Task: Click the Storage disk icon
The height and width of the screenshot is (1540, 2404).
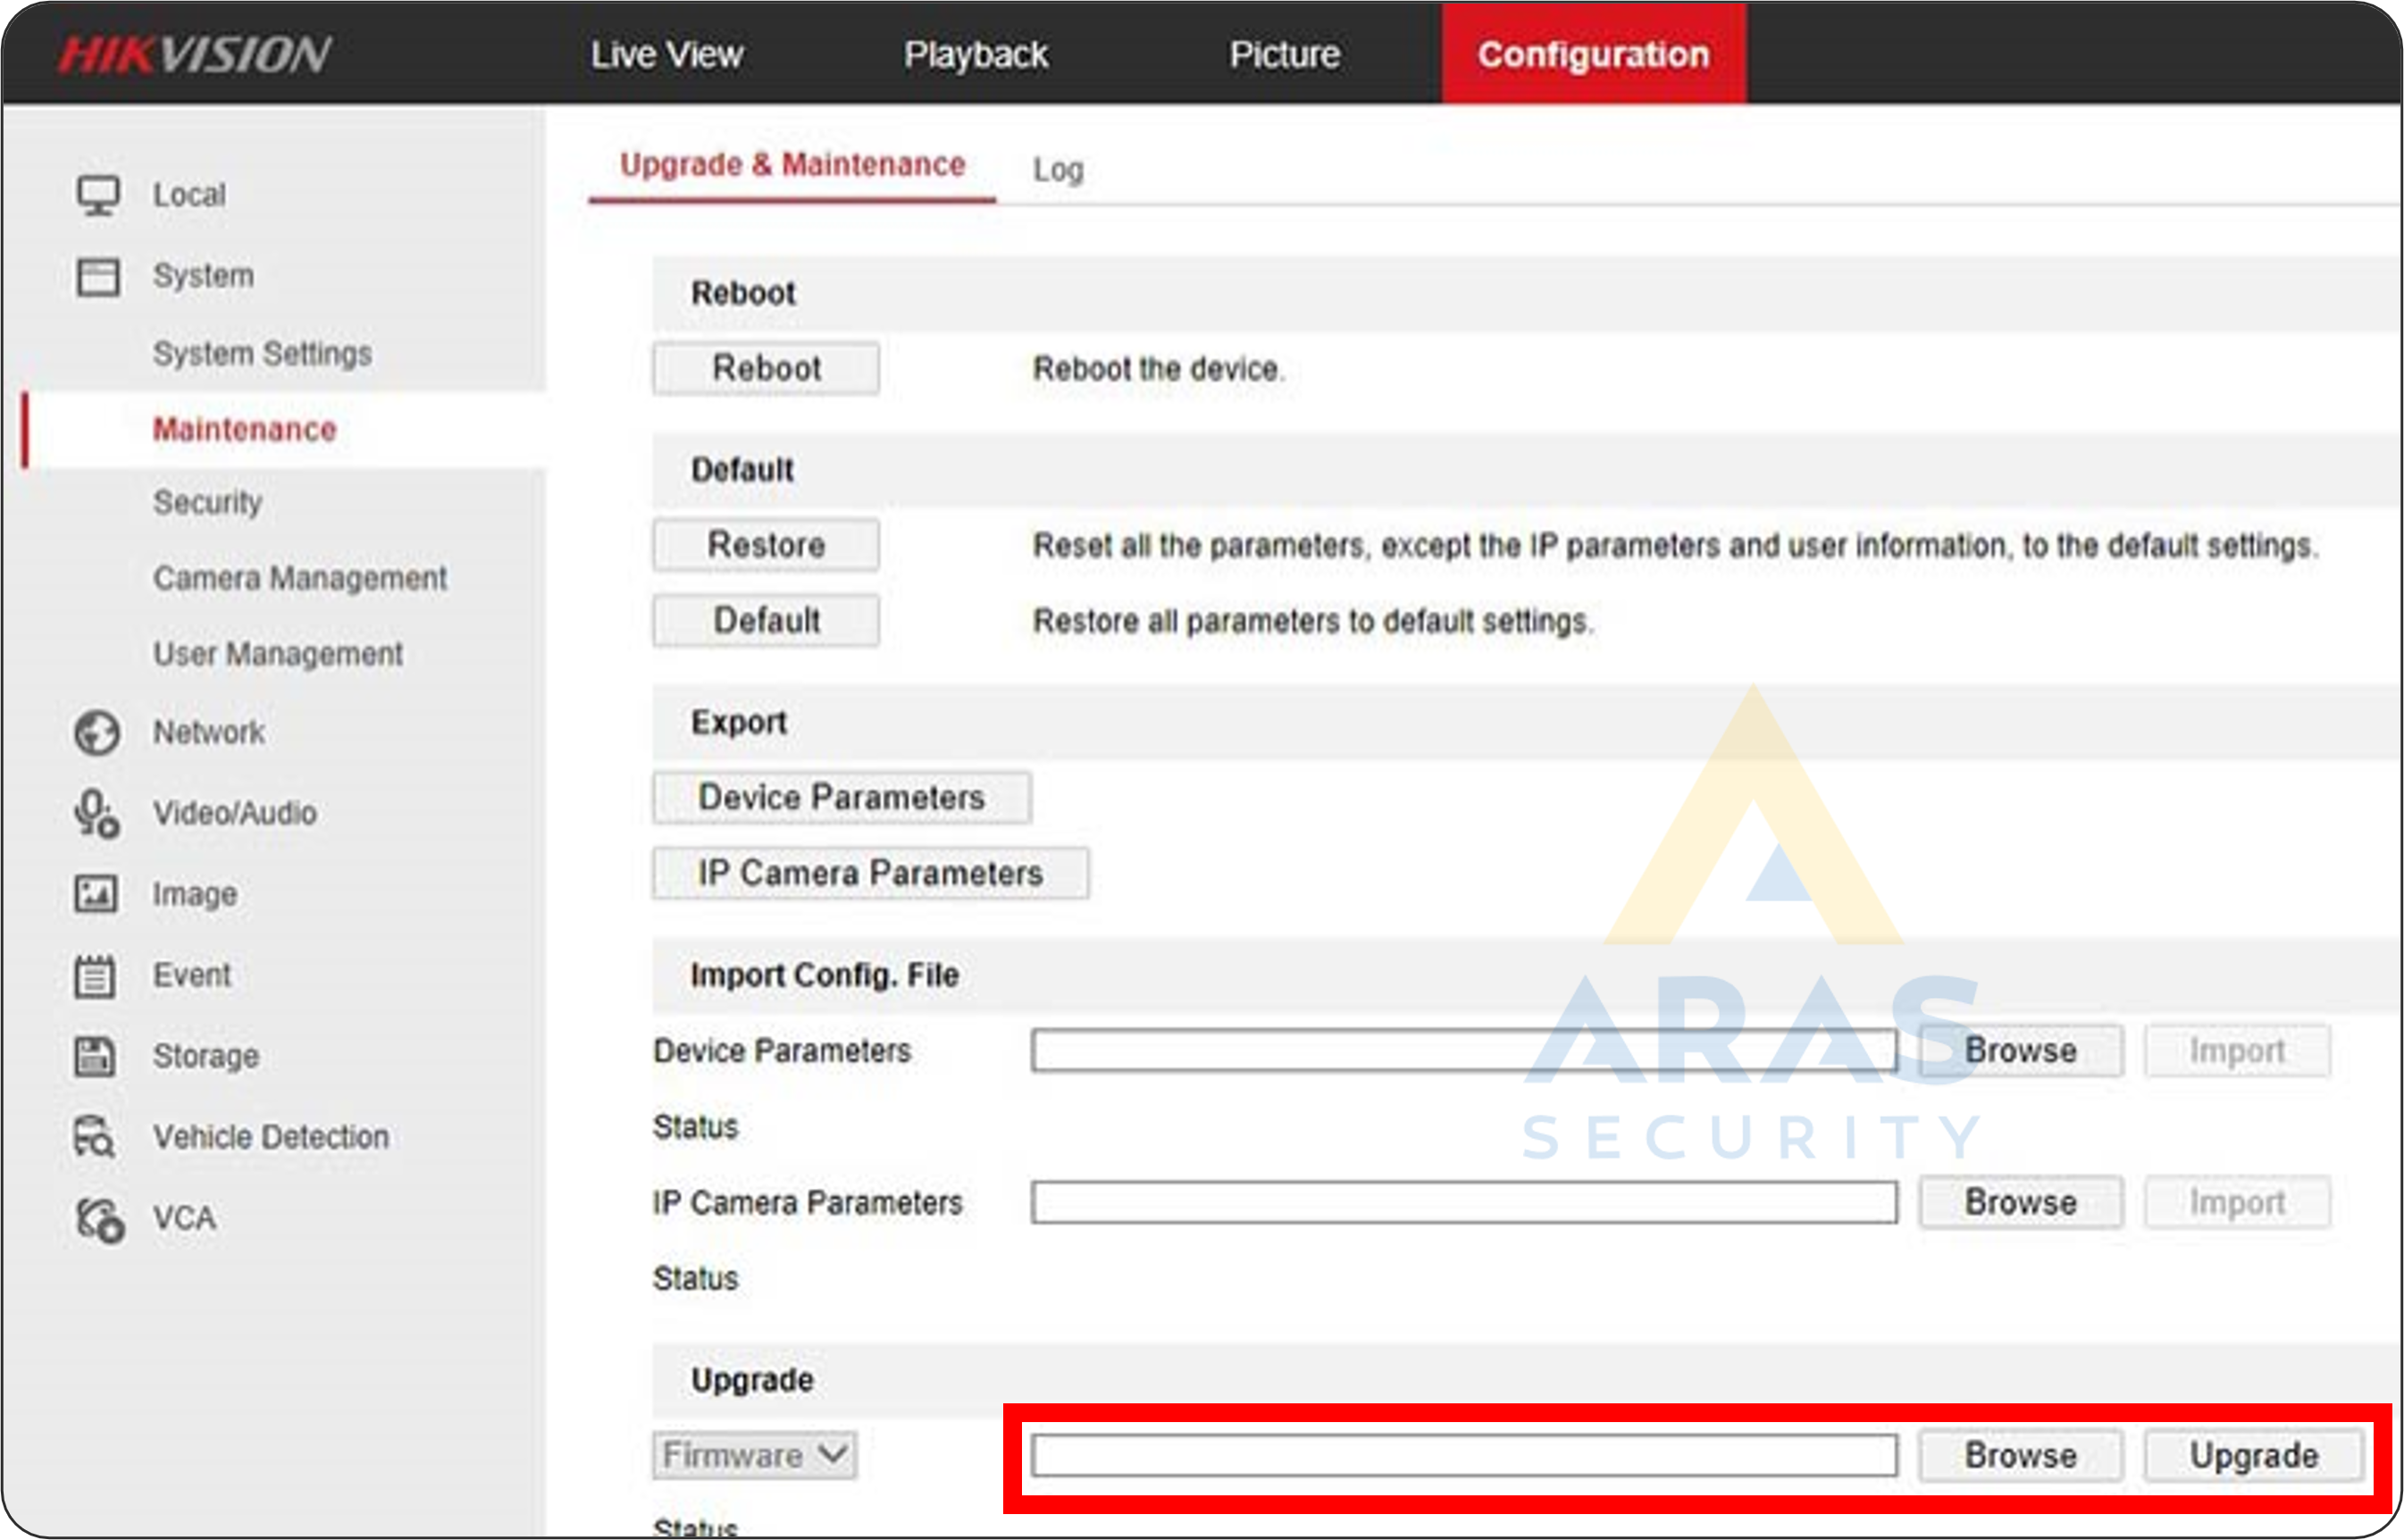Action: 96,1056
